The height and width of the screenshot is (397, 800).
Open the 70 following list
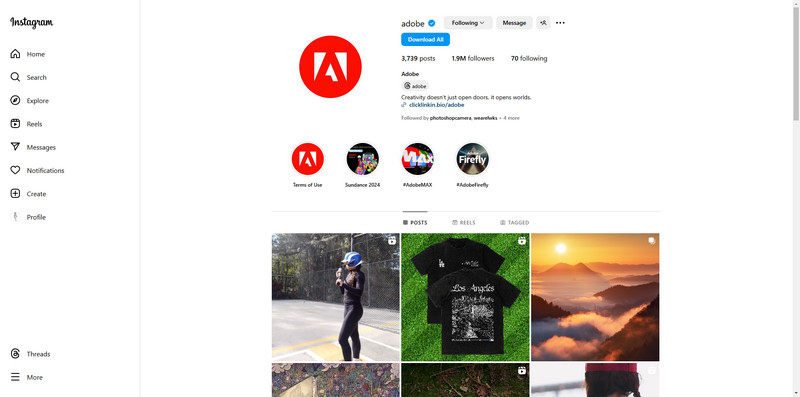[x=529, y=58]
